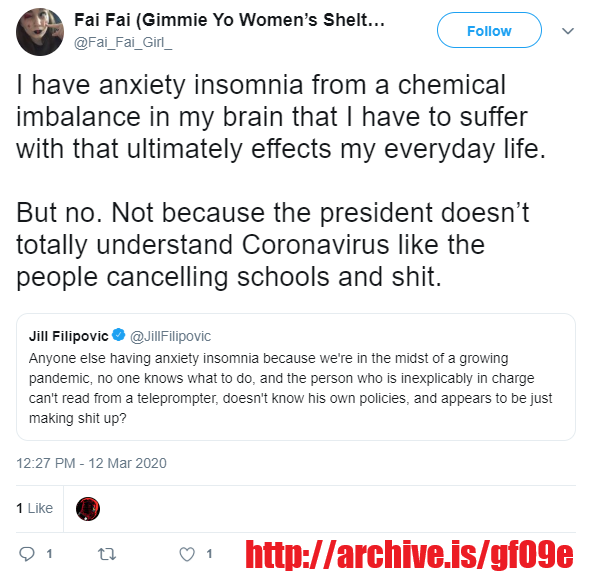The height and width of the screenshot is (572, 595).
Task: Visit the @JillFilipovic handle link
Action: click(170, 336)
